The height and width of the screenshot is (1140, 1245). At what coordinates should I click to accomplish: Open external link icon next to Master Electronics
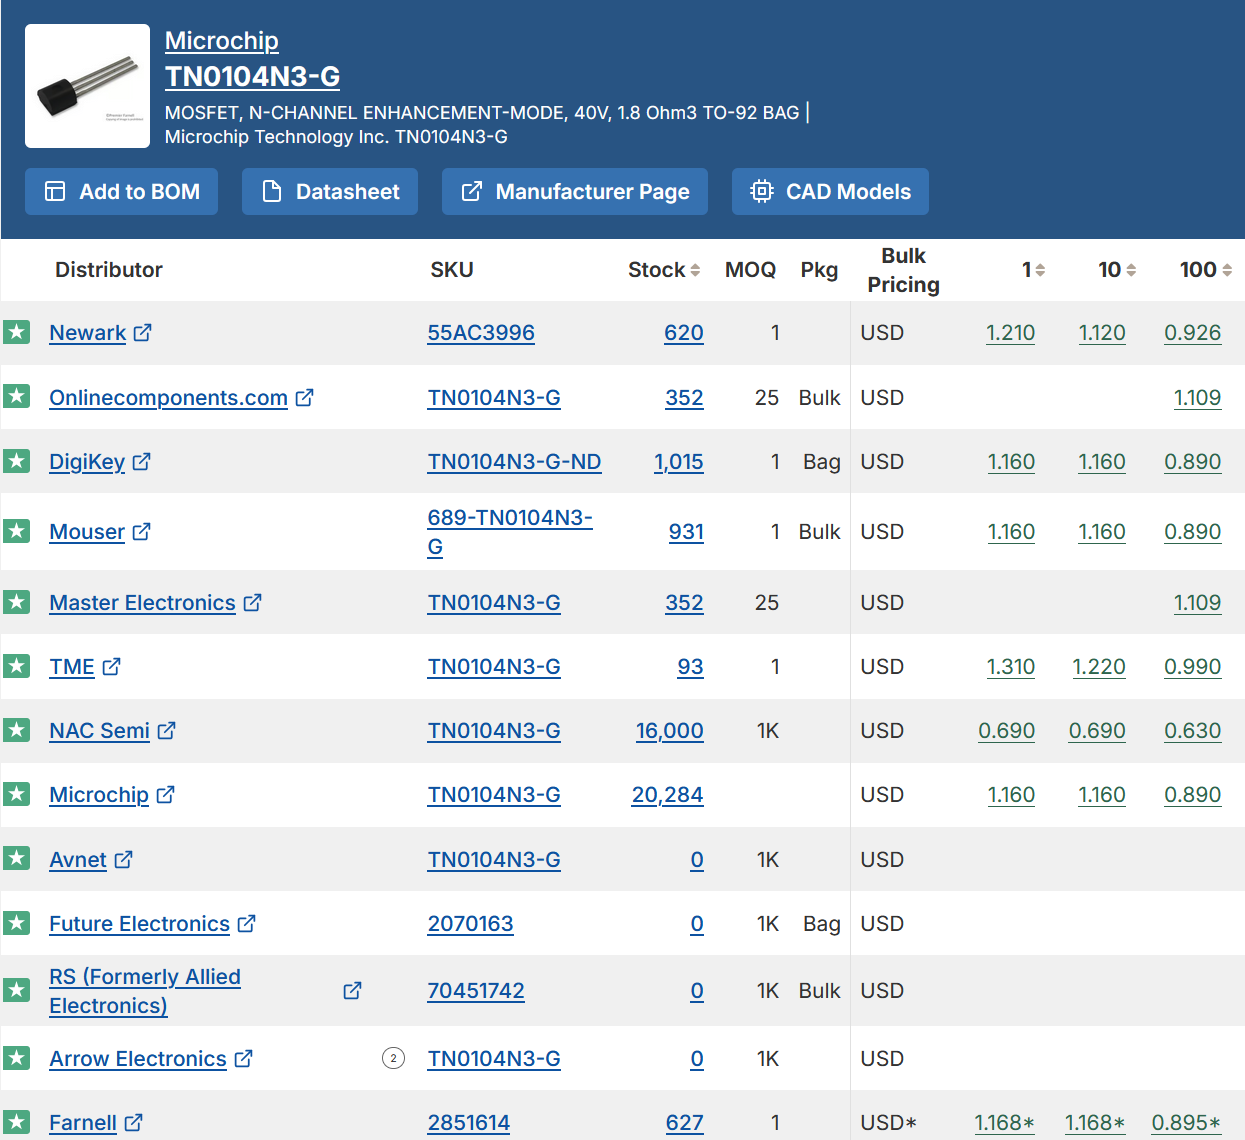pos(252,602)
